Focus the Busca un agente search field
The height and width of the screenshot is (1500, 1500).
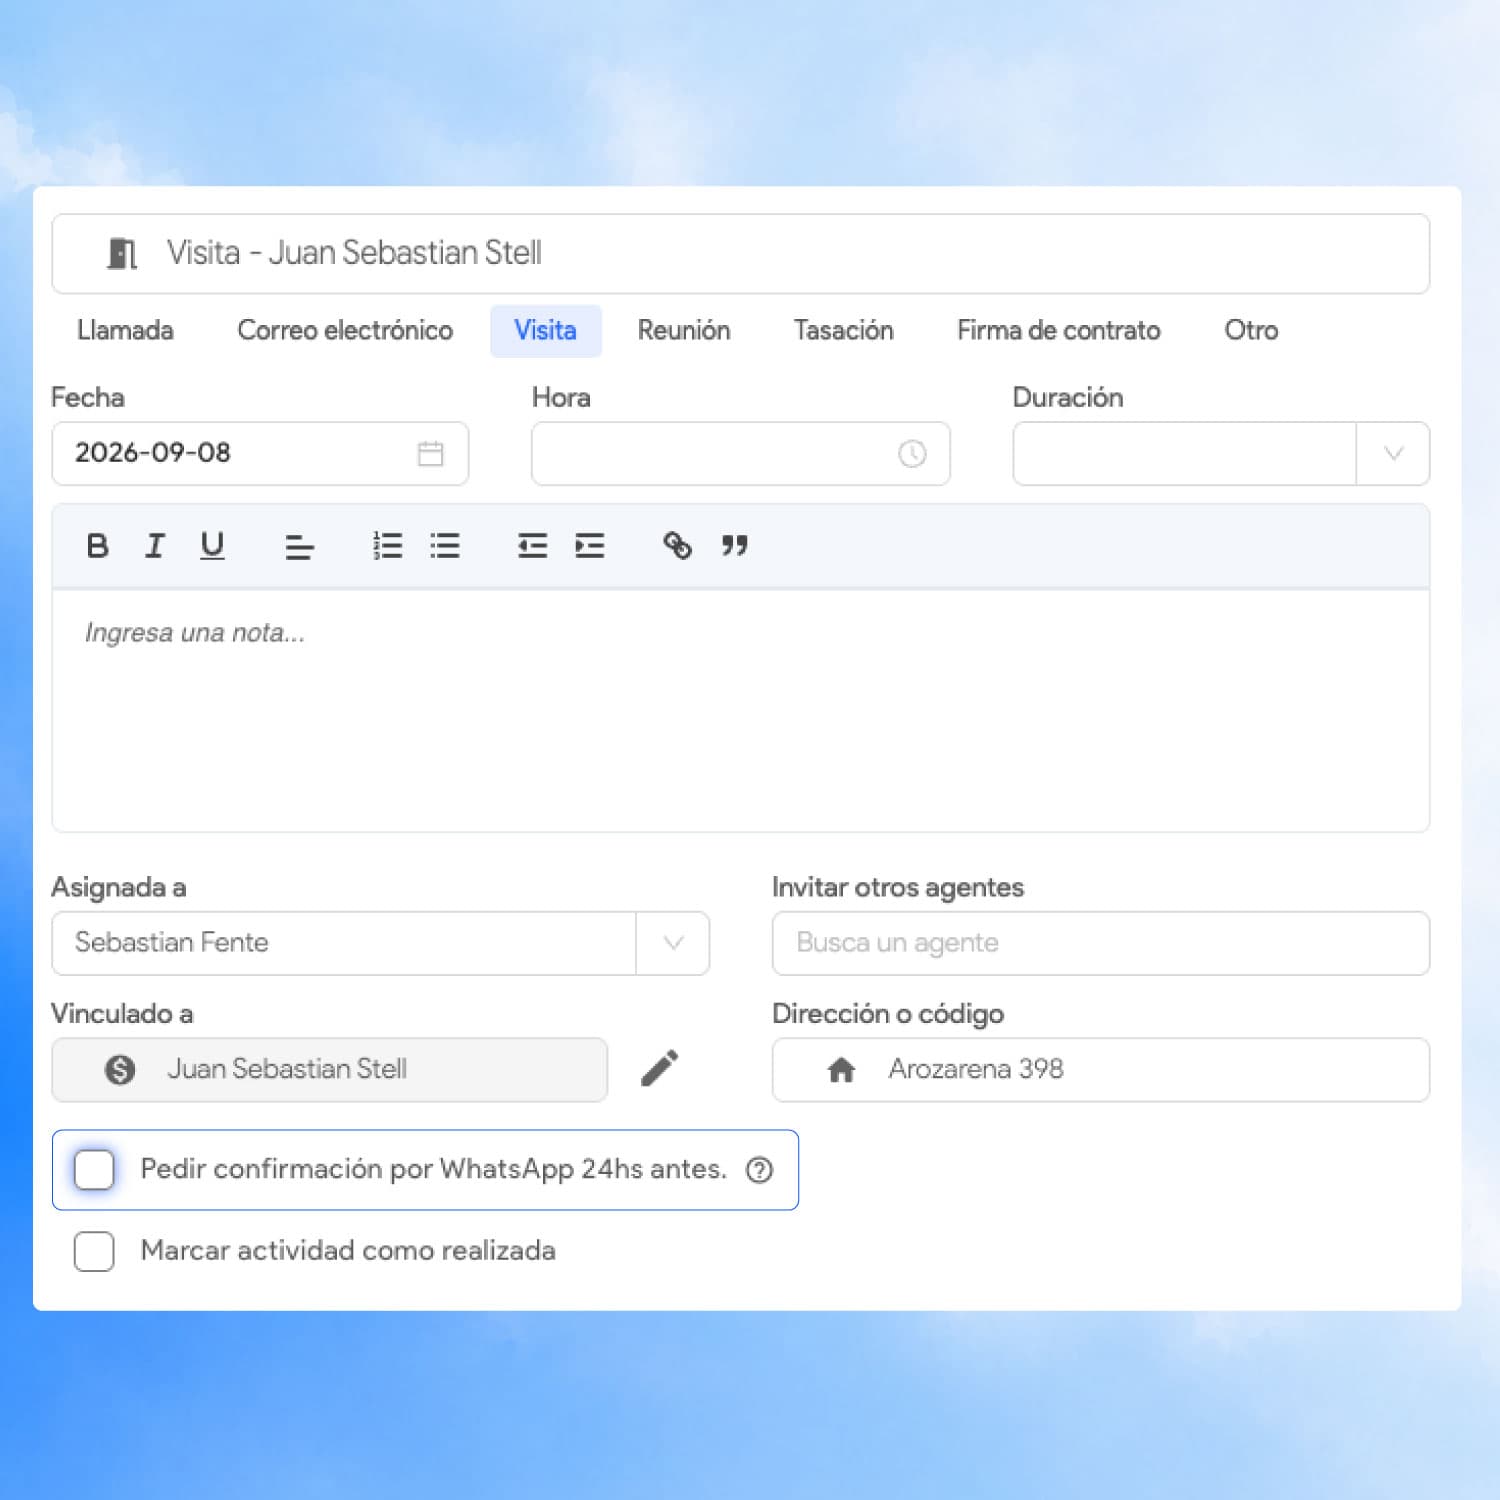(x=1101, y=943)
